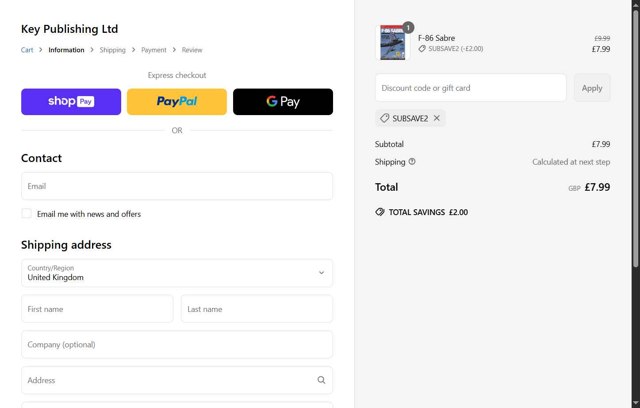Click the TOTAL SAVINGS £2.00 text
This screenshot has height=408, width=640.
[x=428, y=212]
